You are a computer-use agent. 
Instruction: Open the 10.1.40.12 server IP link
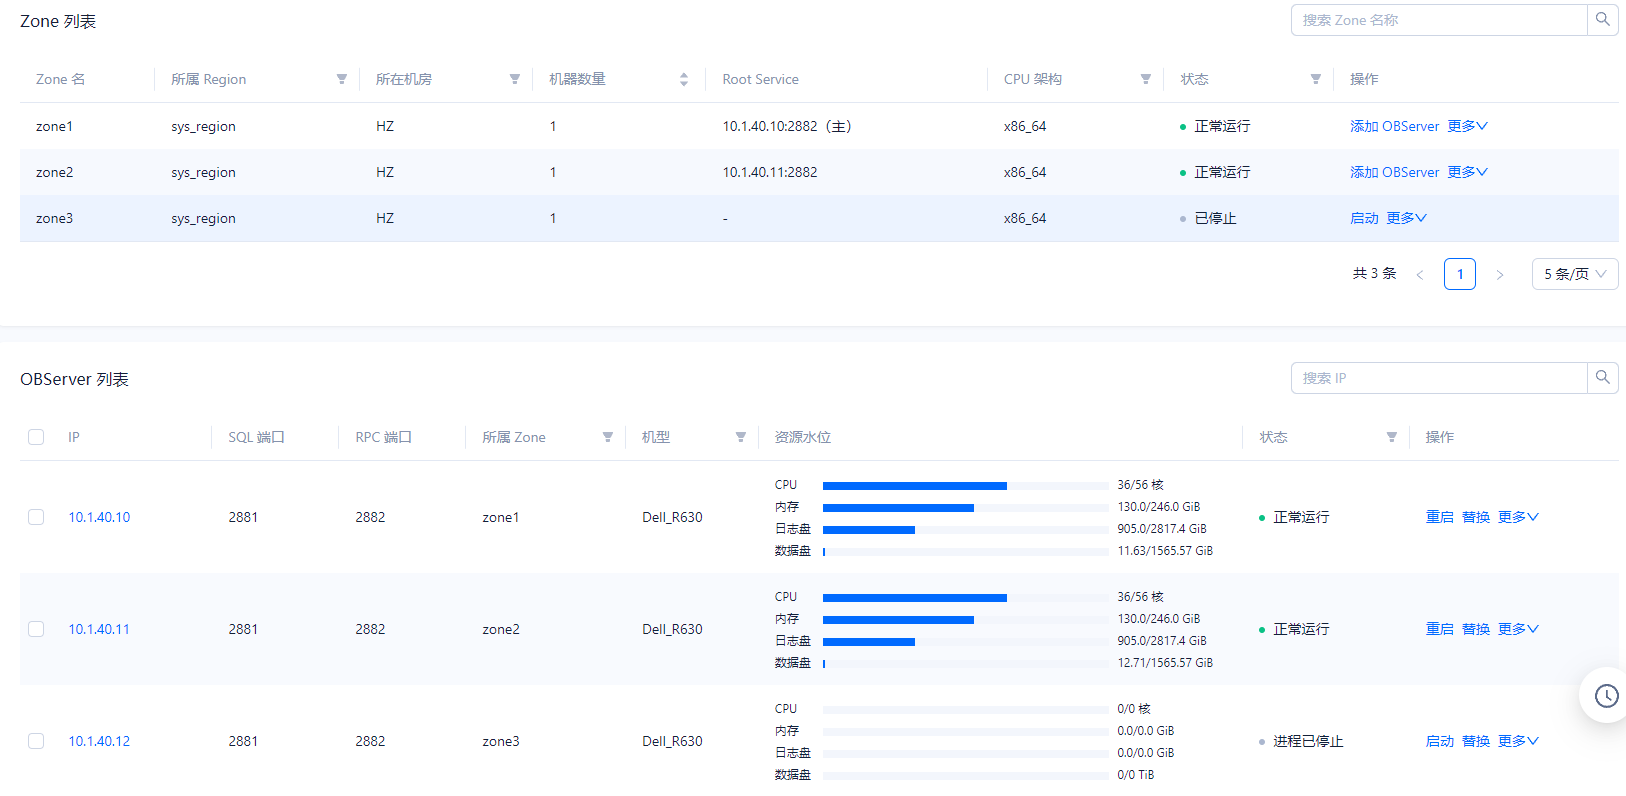pyautogui.click(x=99, y=741)
